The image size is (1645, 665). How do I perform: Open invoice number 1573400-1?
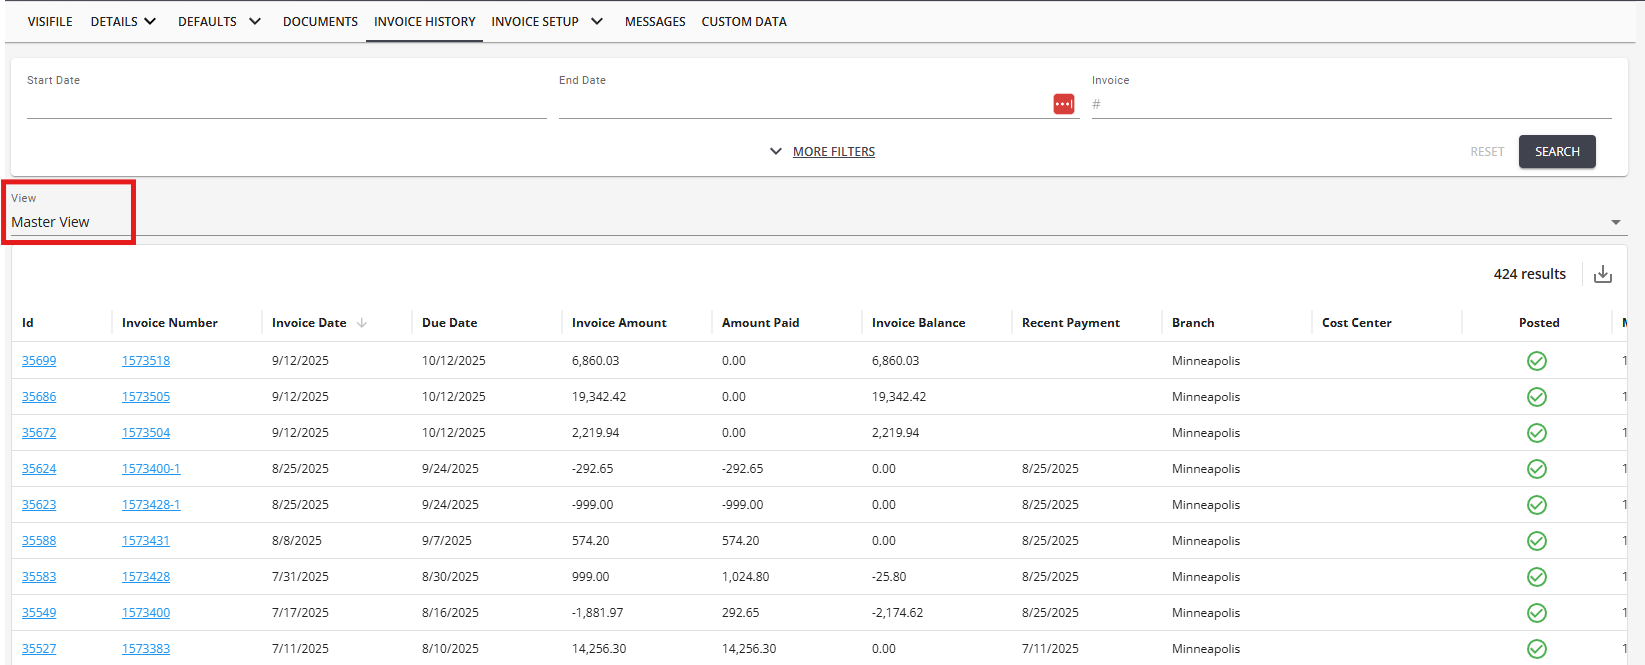[x=151, y=469]
